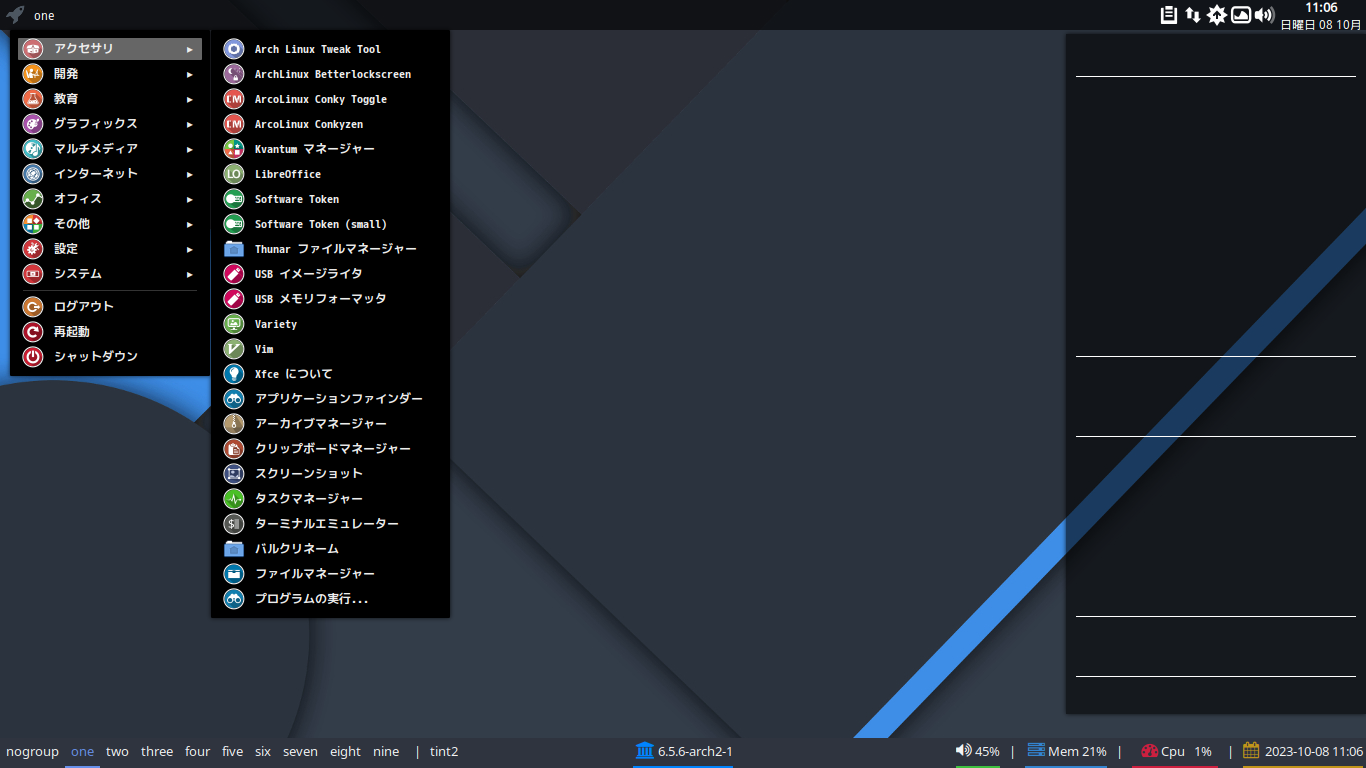This screenshot has width=1366, height=768.
Task: Click the スクリーンショット icon
Action: 233,474
